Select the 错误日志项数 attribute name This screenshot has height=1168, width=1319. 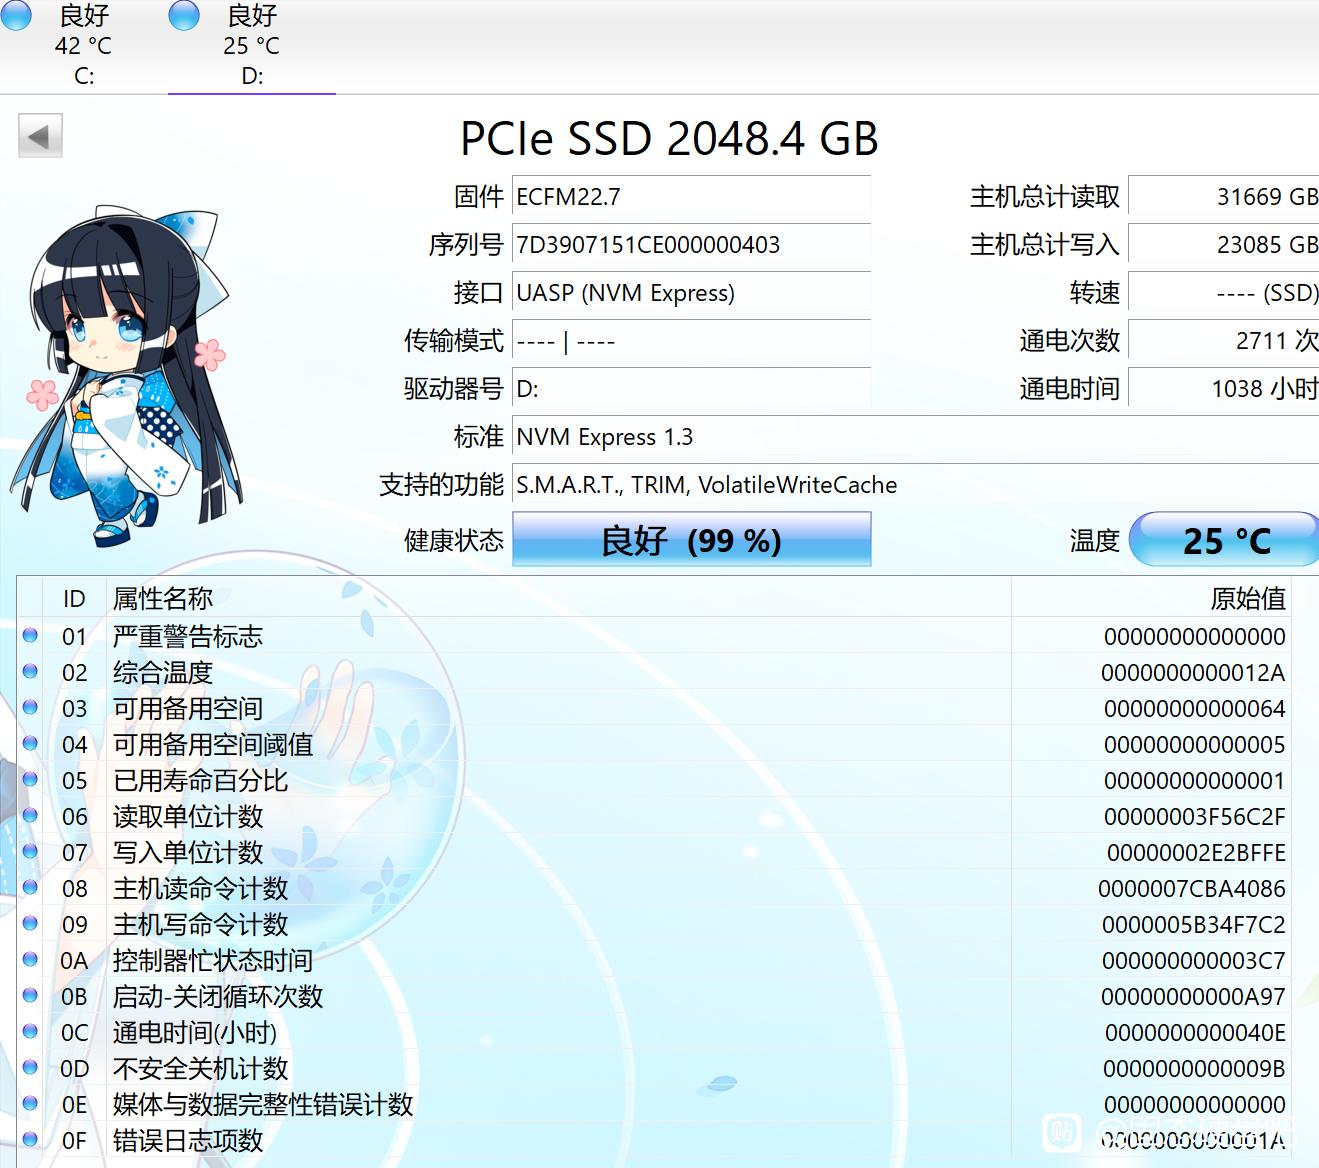(x=188, y=1140)
